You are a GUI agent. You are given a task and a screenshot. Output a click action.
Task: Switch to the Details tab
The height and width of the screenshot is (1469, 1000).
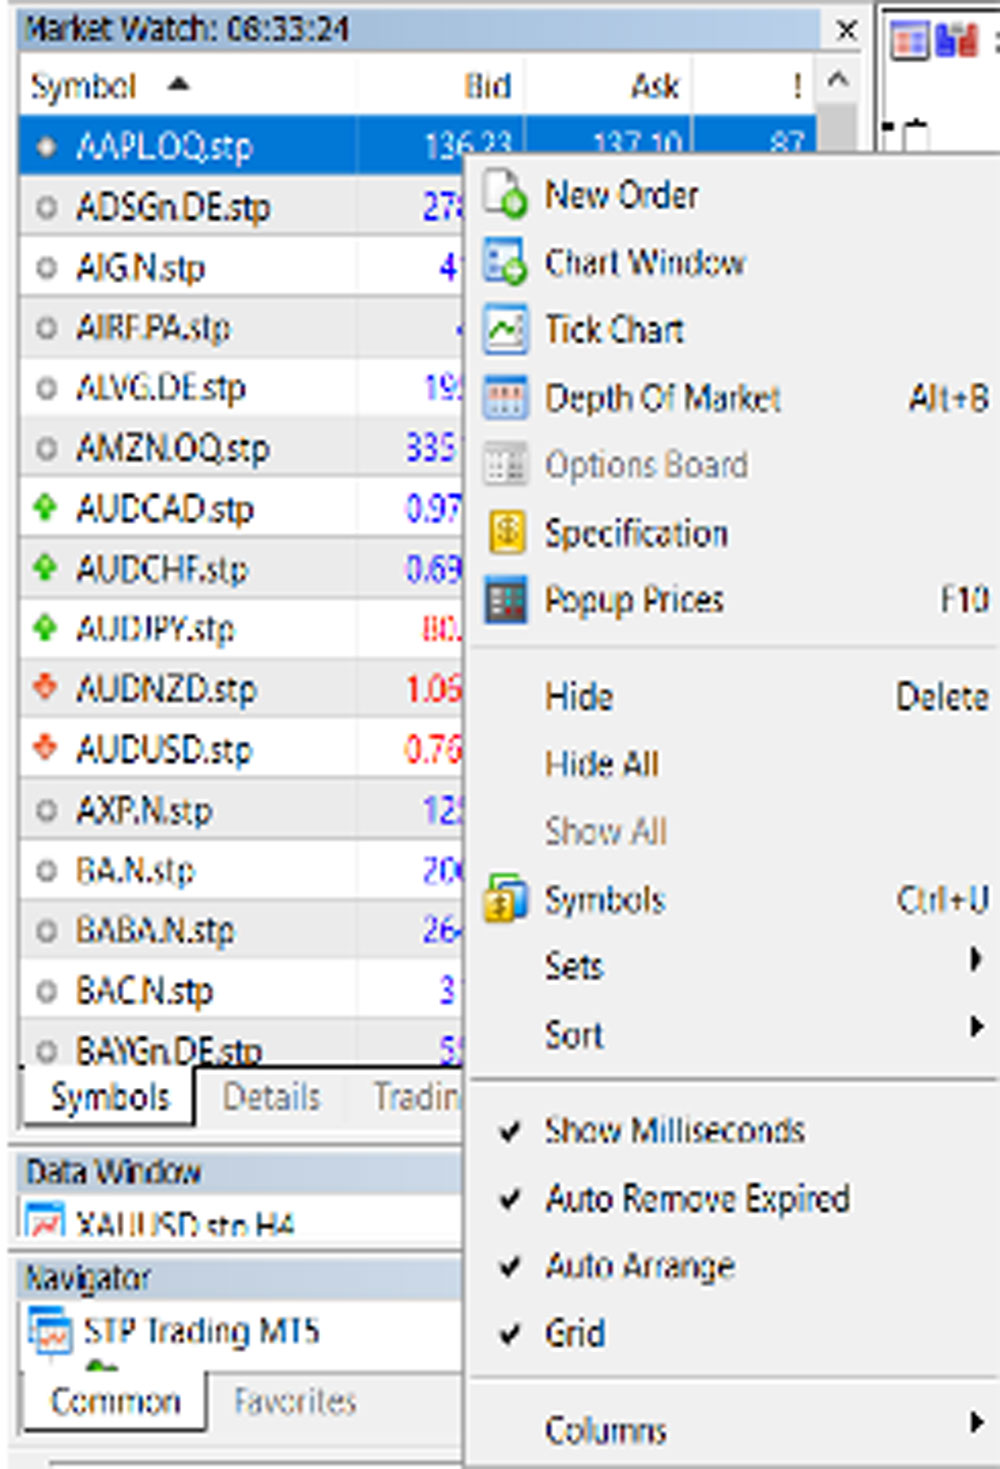point(271,1097)
